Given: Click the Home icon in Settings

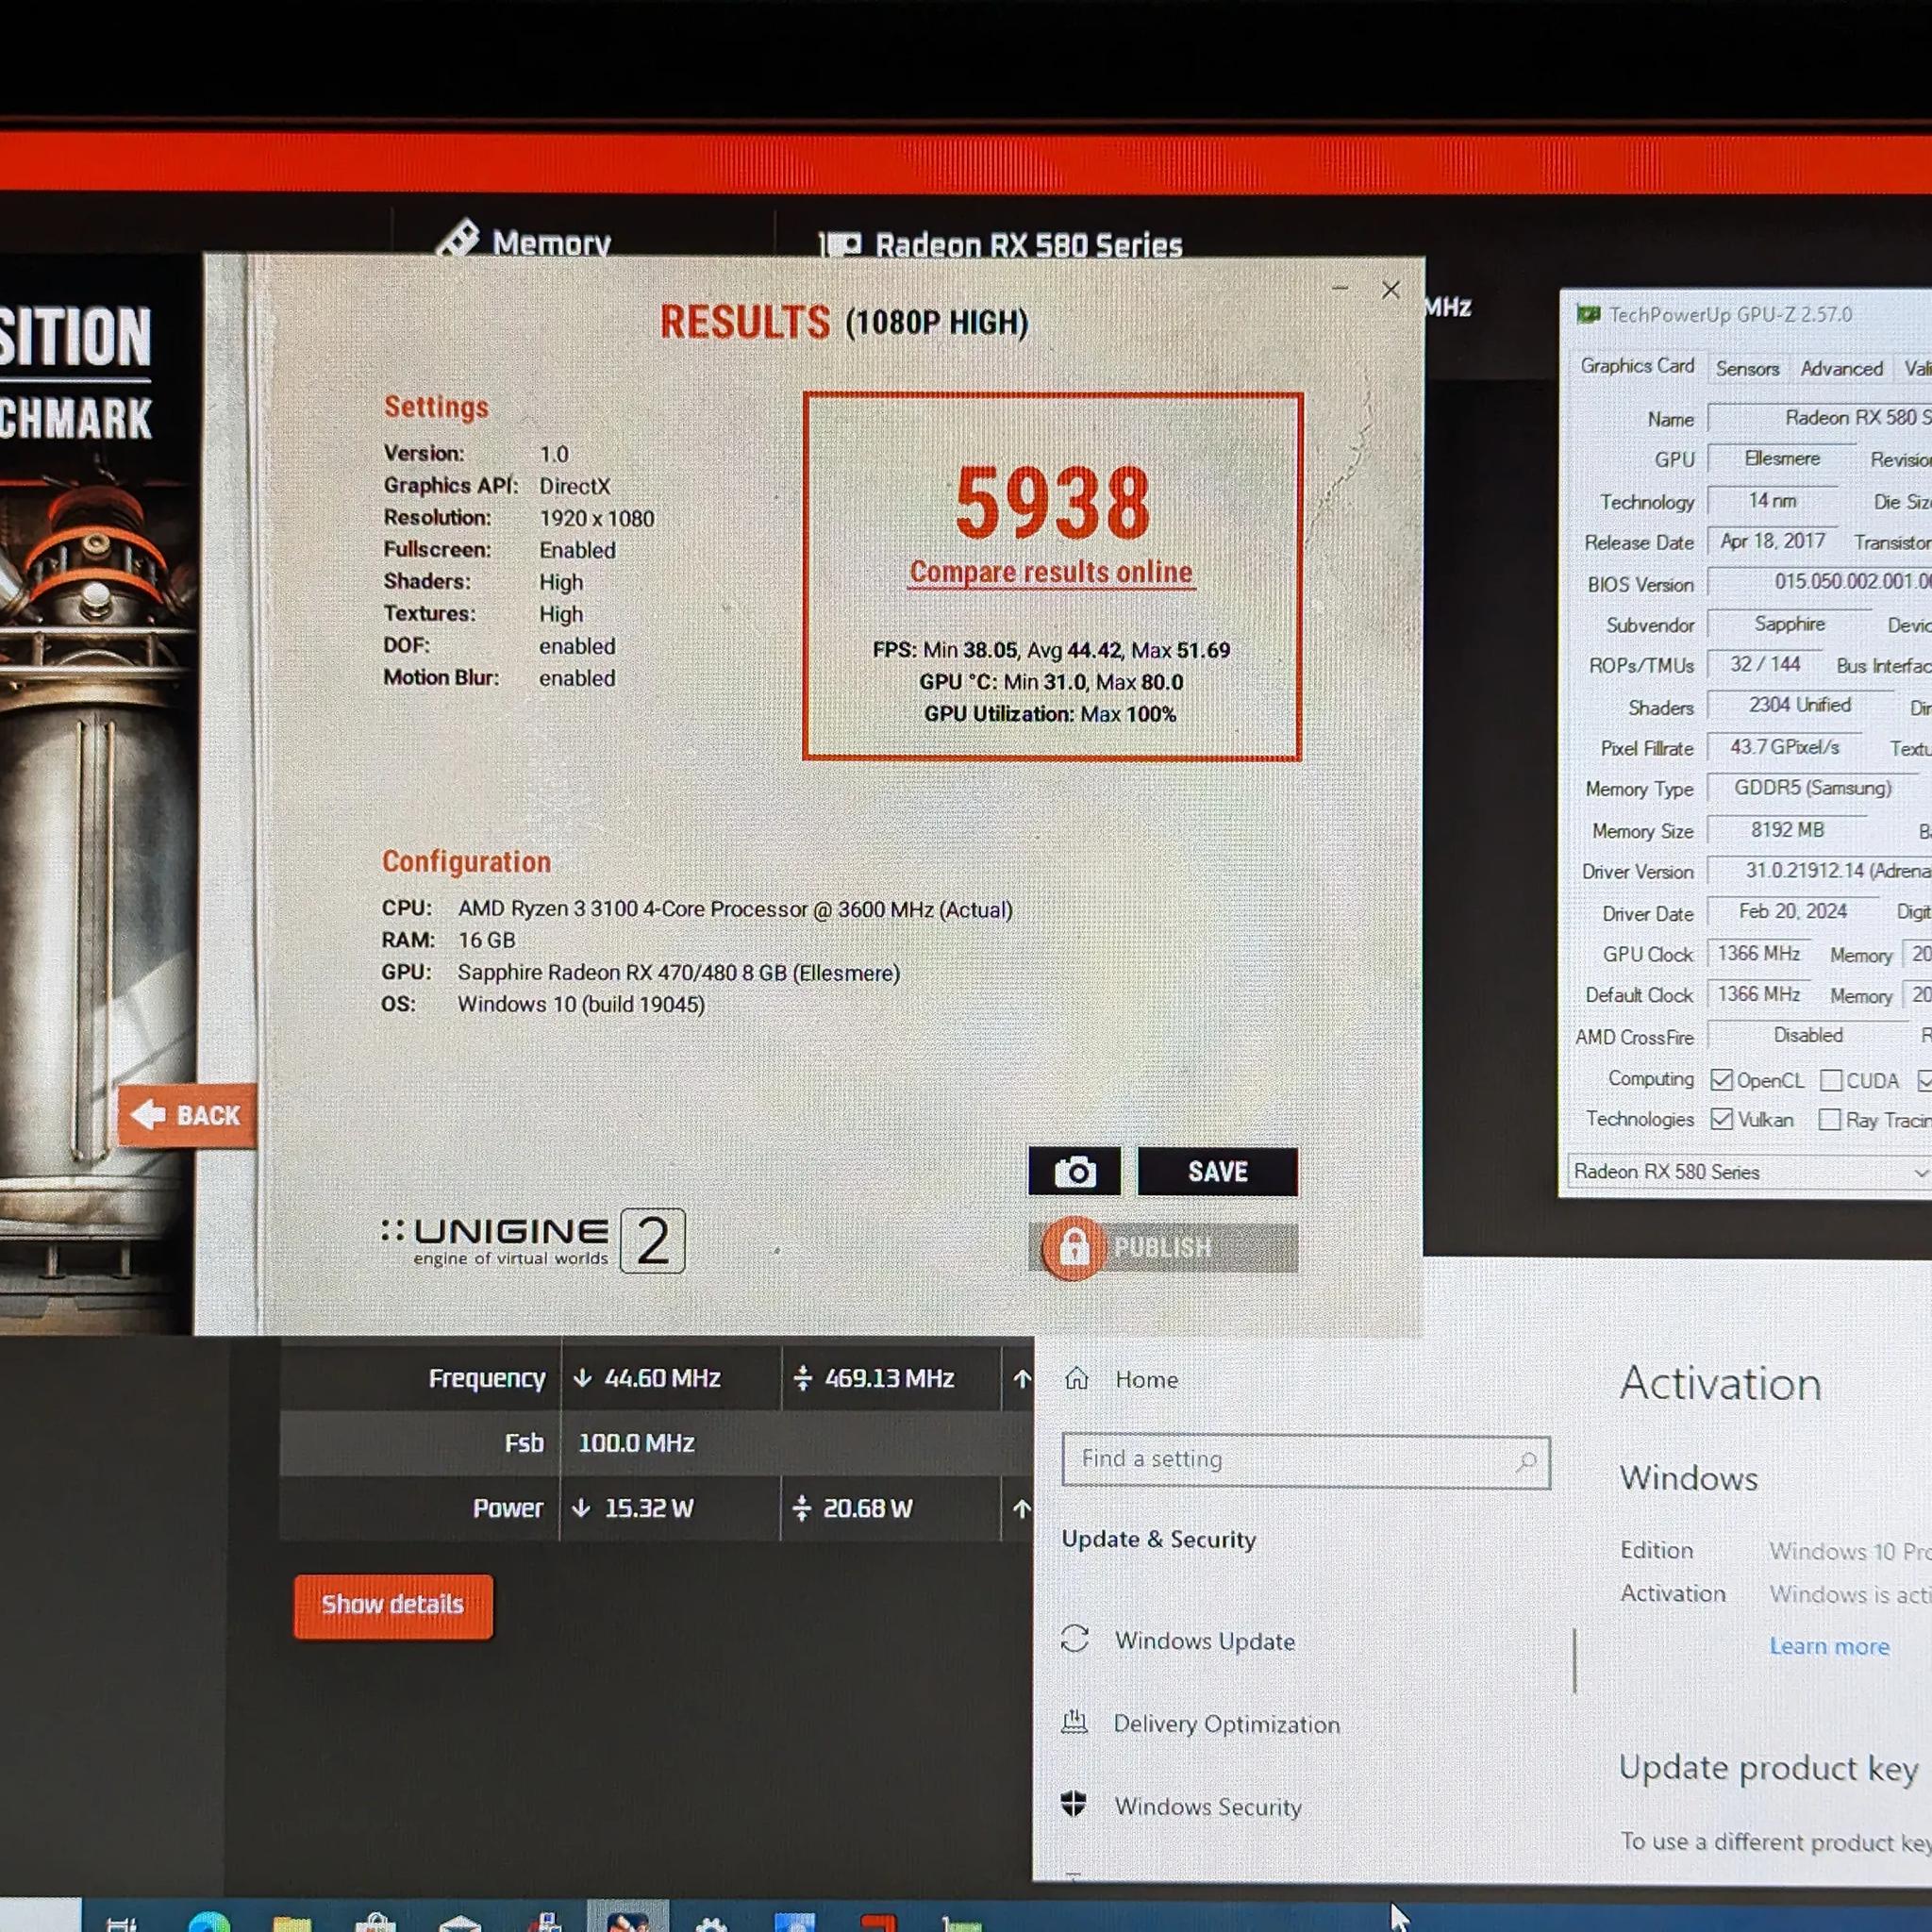Looking at the screenshot, I should (x=1076, y=1378).
